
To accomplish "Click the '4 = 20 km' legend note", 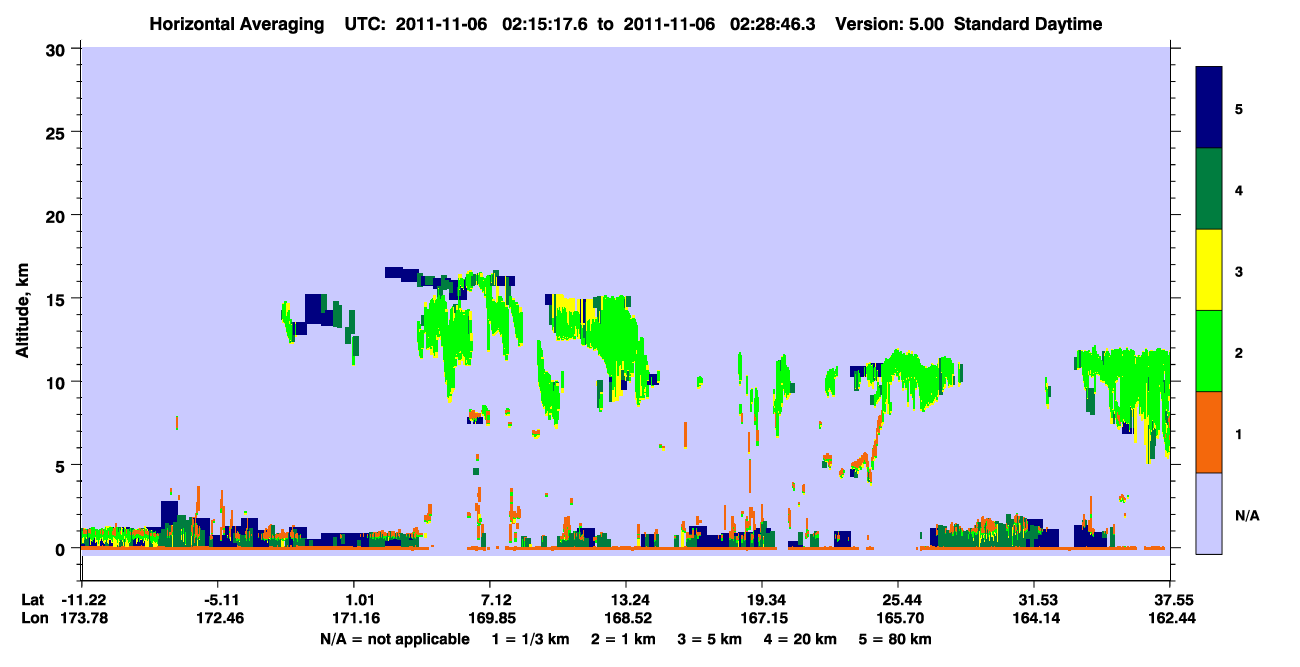I will pyautogui.click(x=800, y=638).
